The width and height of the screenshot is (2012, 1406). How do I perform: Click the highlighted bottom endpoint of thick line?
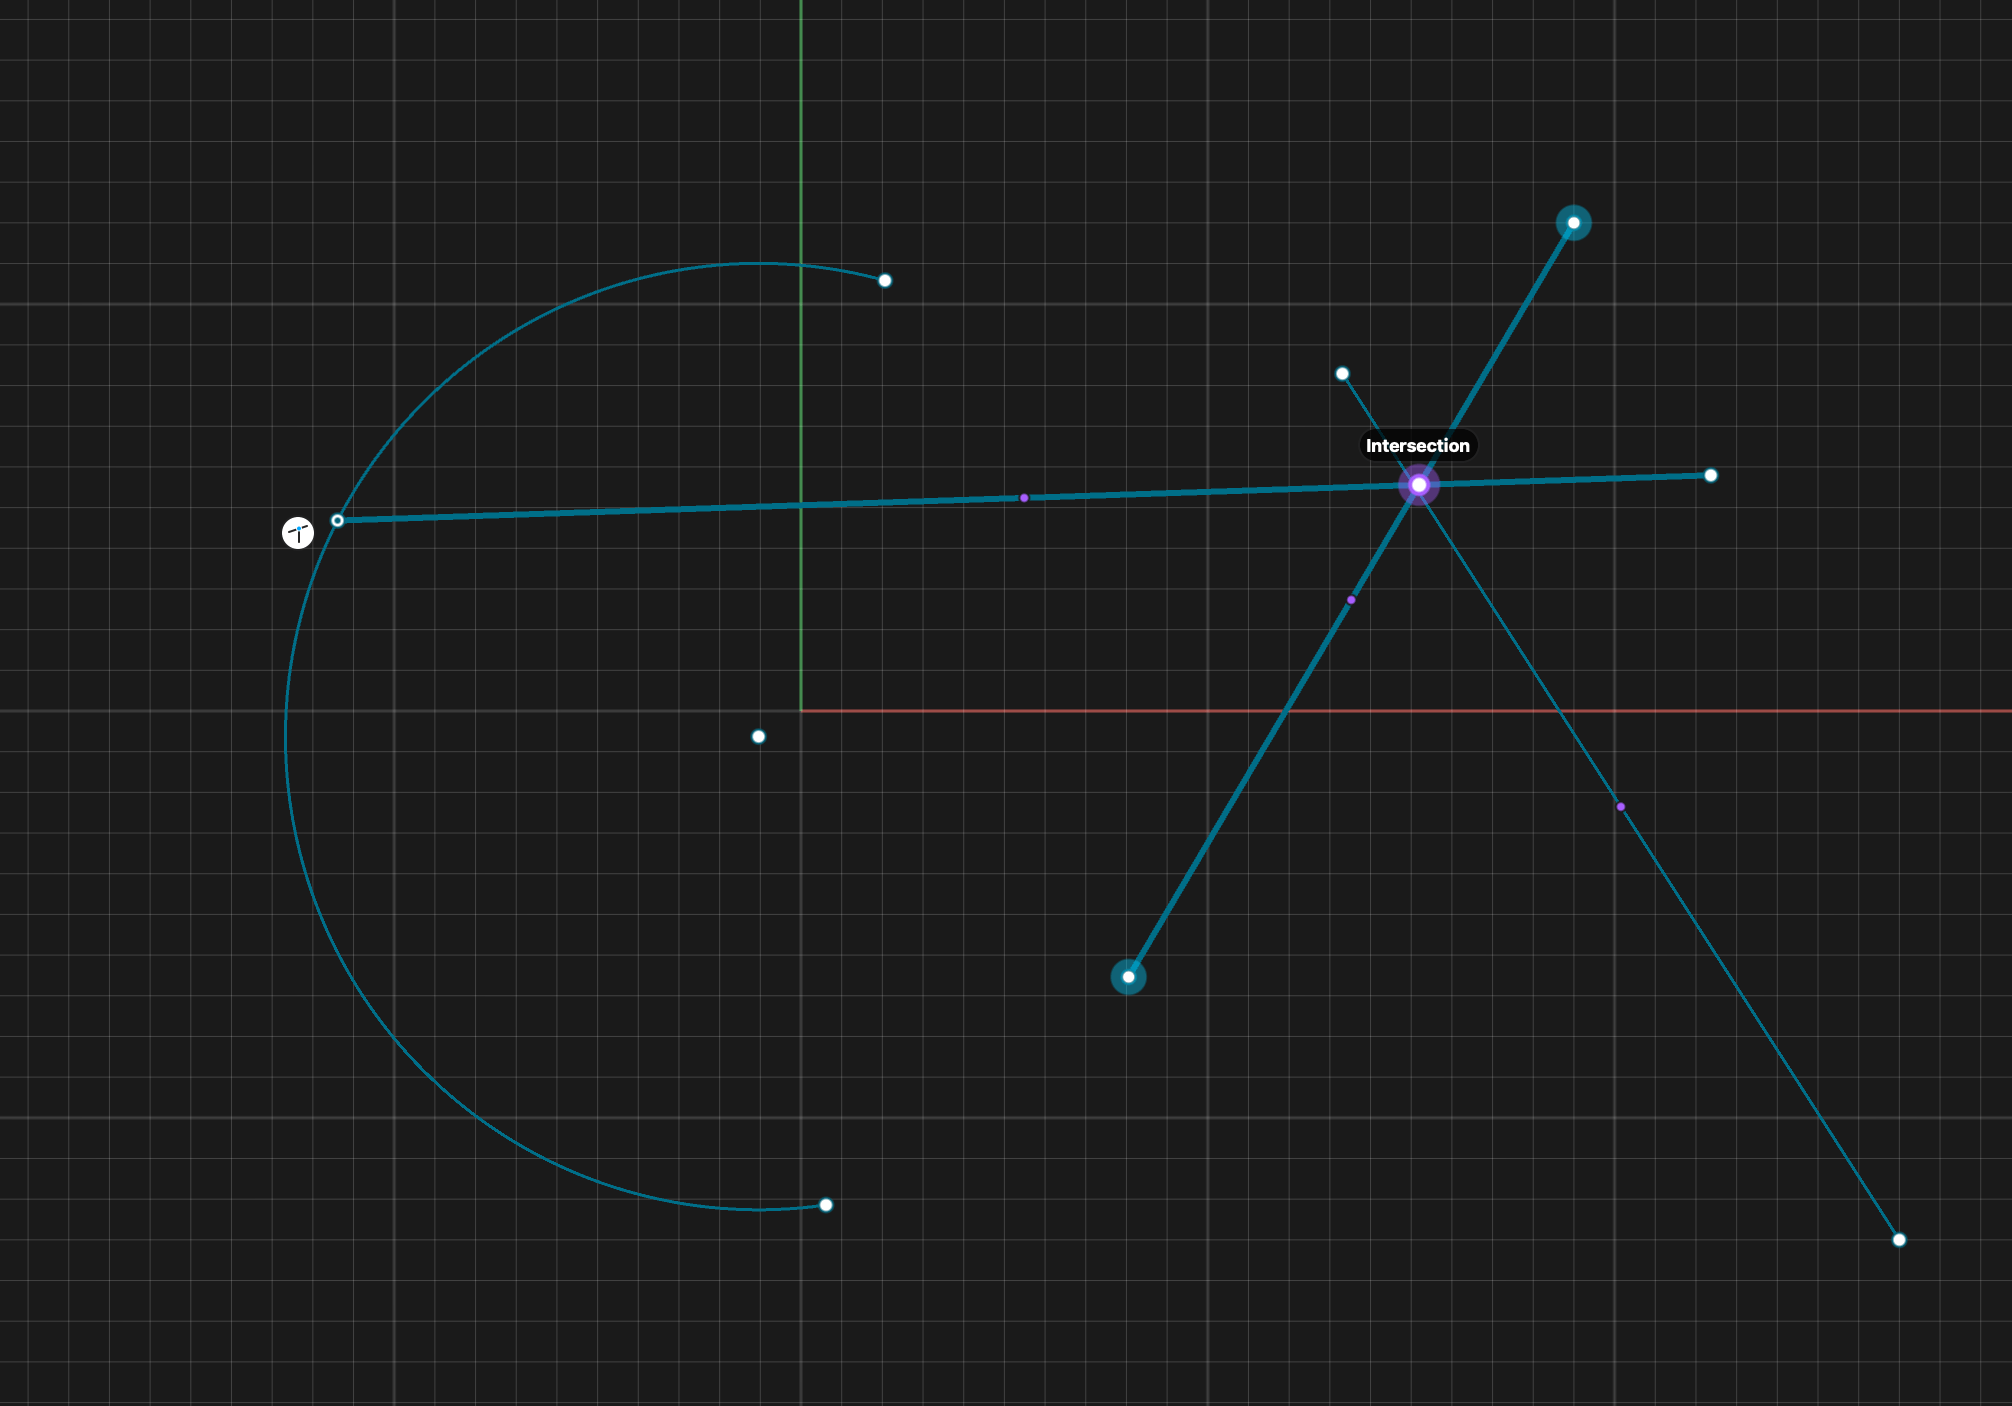click(x=1129, y=977)
